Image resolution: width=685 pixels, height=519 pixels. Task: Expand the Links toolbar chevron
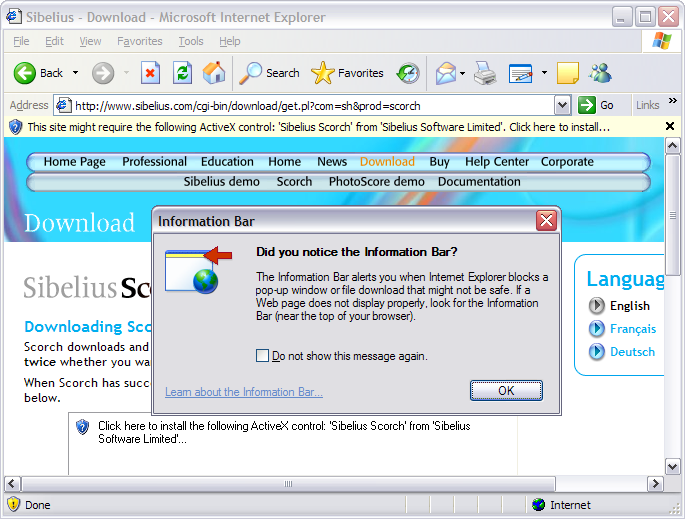[x=673, y=101]
